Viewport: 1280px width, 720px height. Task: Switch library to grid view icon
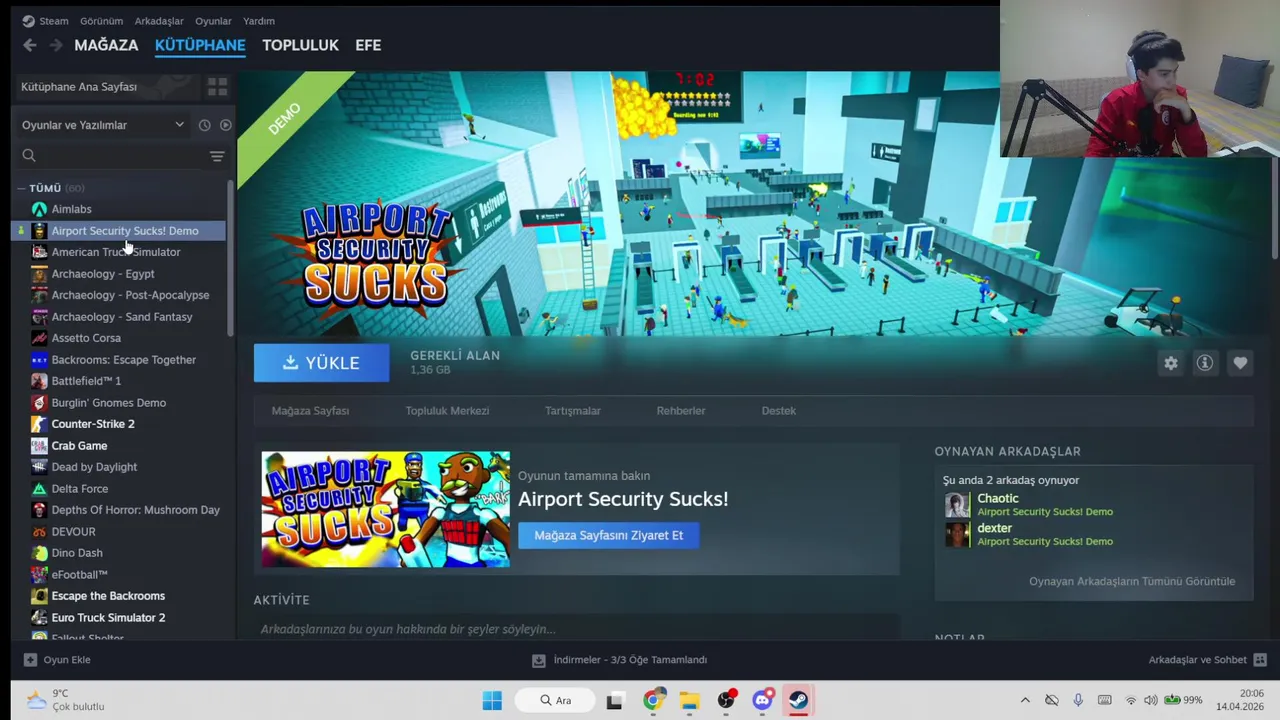tap(217, 87)
